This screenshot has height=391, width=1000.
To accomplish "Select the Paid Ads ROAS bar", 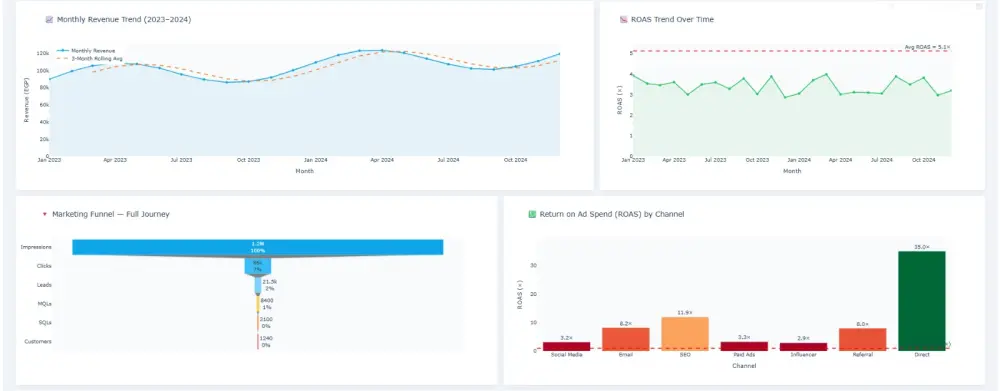I will pos(744,346).
